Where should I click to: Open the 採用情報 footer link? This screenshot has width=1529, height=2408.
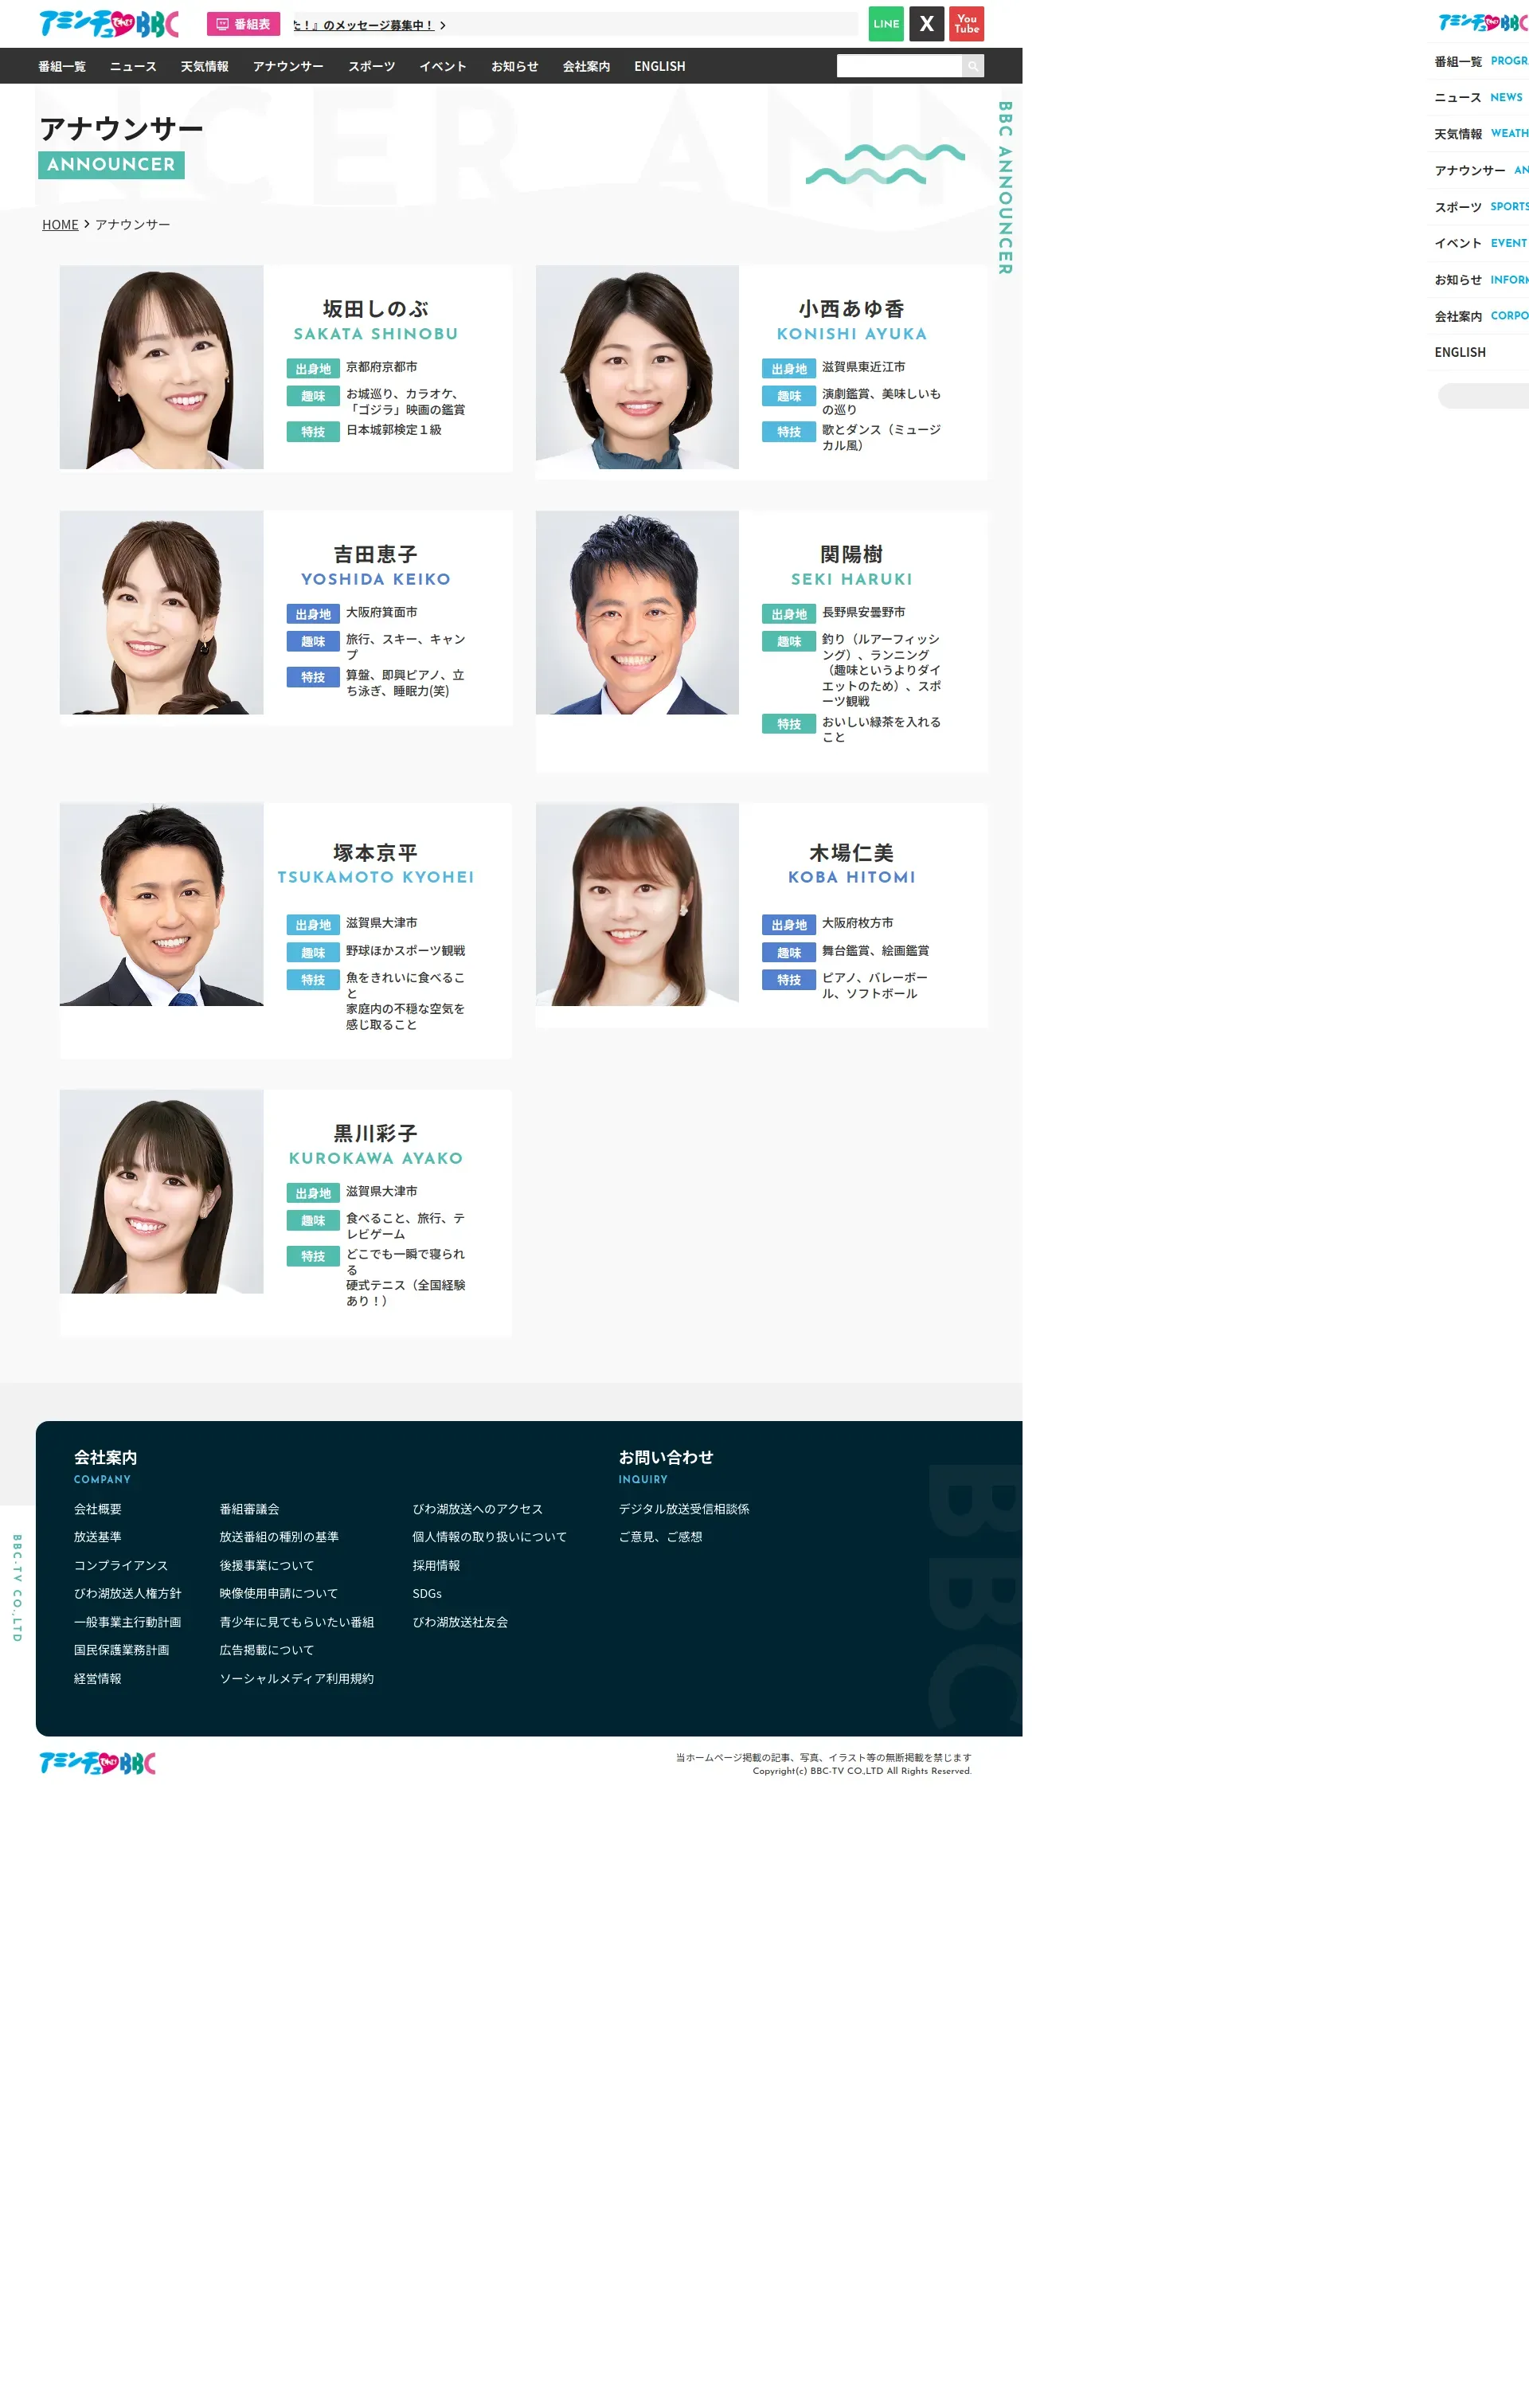pyautogui.click(x=436, y=1565)
